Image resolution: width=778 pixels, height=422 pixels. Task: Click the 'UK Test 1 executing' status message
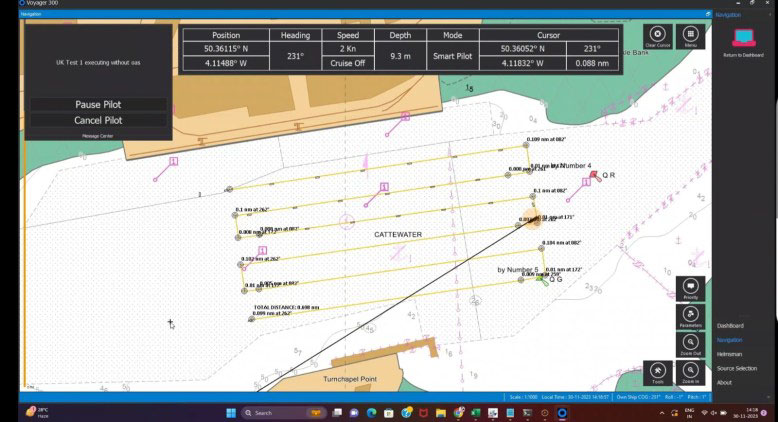click(98, 62)
